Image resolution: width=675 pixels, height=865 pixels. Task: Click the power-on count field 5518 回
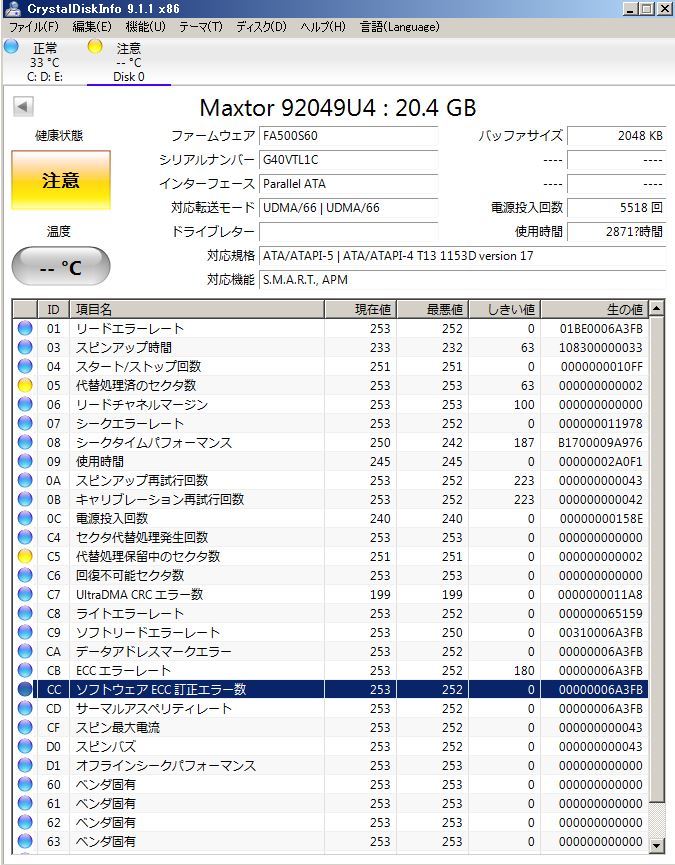617,208
